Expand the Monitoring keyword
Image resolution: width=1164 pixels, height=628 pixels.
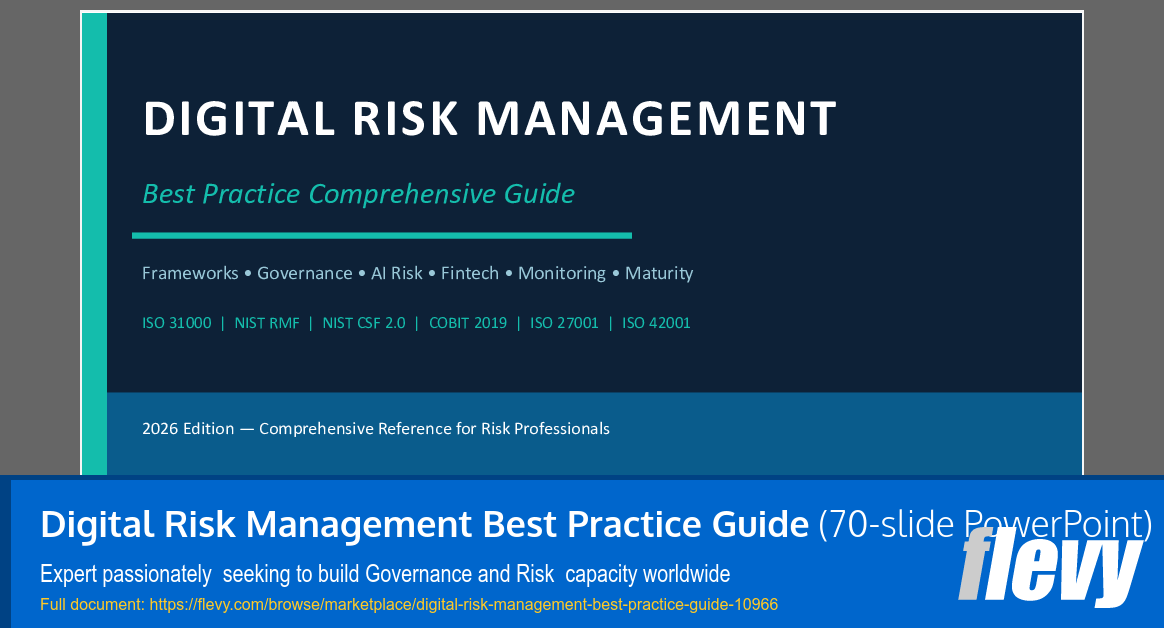coord(562,272)
